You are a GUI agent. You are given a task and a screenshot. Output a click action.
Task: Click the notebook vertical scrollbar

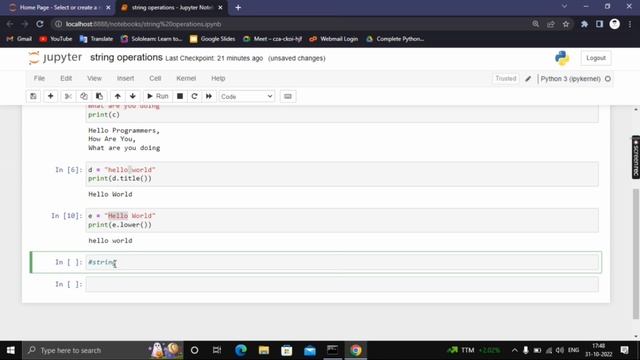coord(636,253)
